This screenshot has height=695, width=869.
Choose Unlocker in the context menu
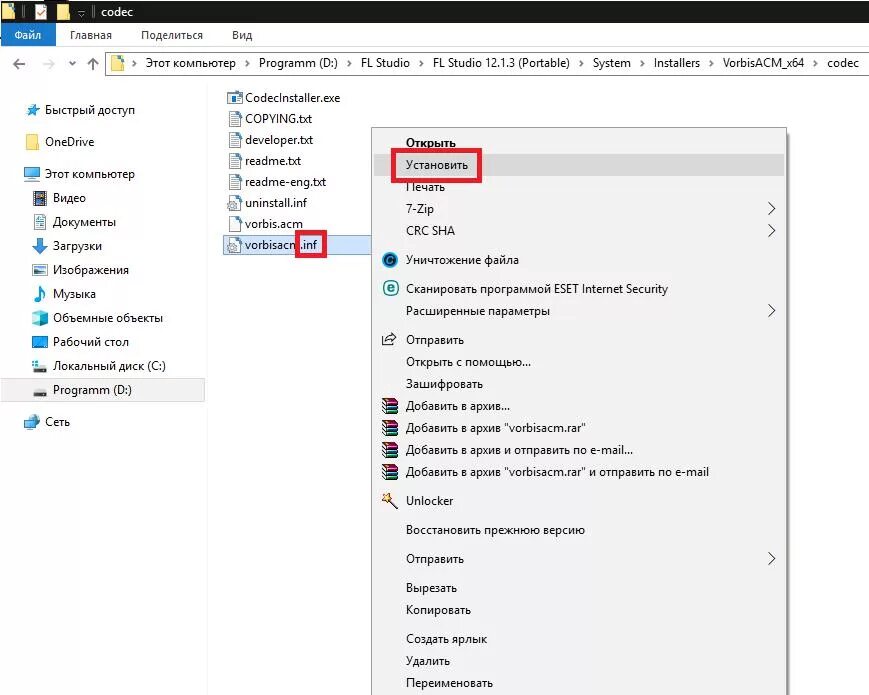click(579, 501)
